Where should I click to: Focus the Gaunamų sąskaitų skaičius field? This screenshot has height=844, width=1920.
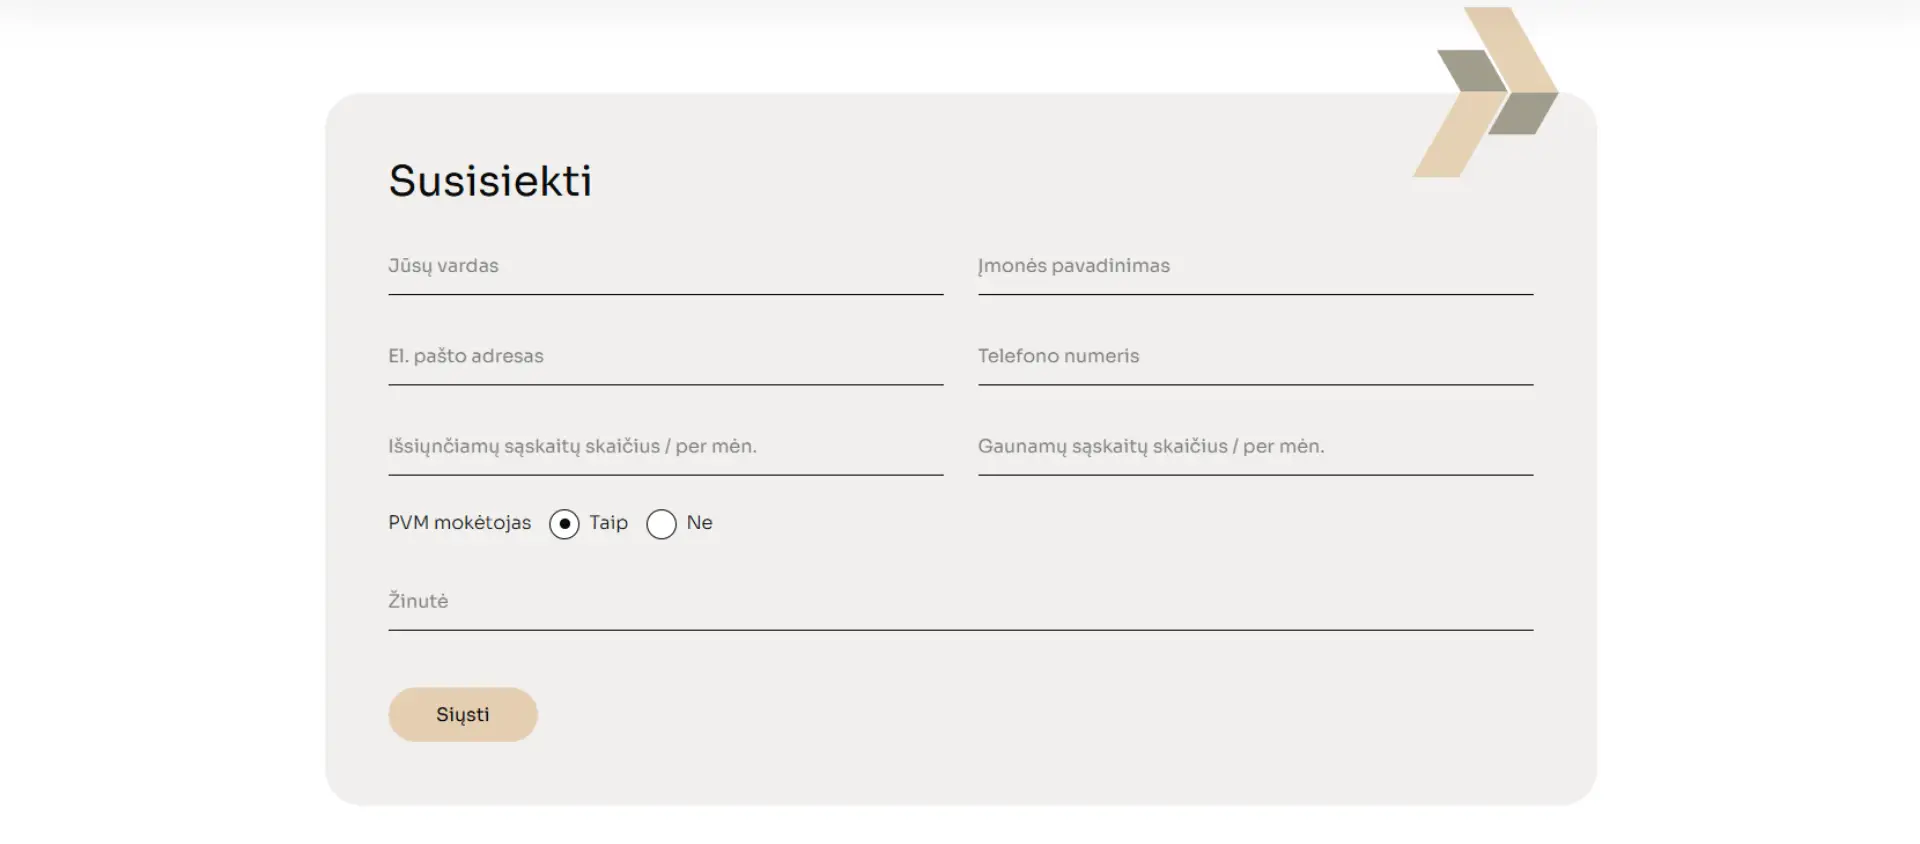pyautogui.click(x=1255, y=446)
